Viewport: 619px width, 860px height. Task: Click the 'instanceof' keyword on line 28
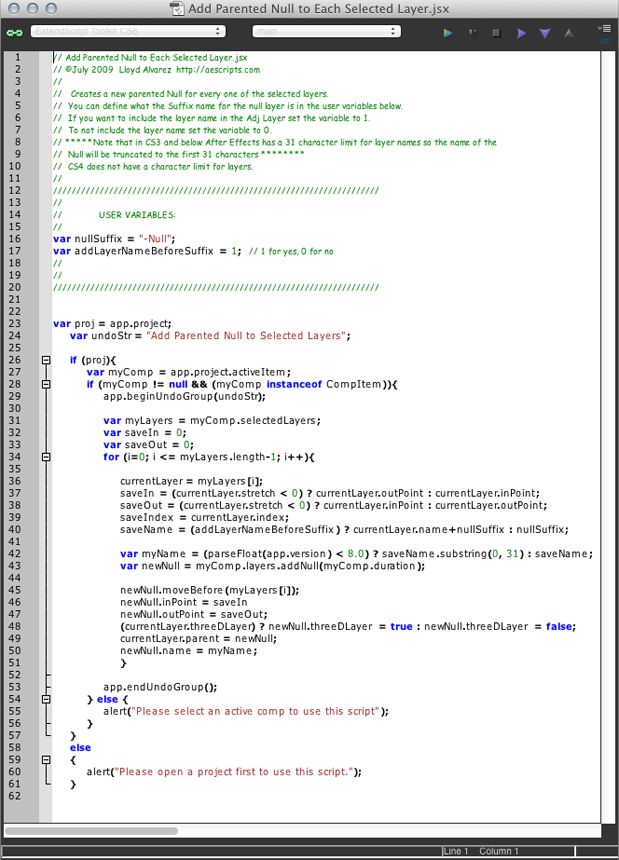[x=294, y=384]
